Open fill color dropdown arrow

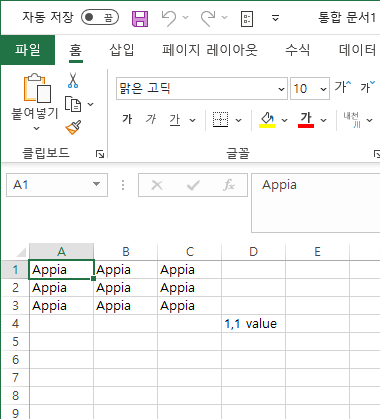click(x=284, y=120)
